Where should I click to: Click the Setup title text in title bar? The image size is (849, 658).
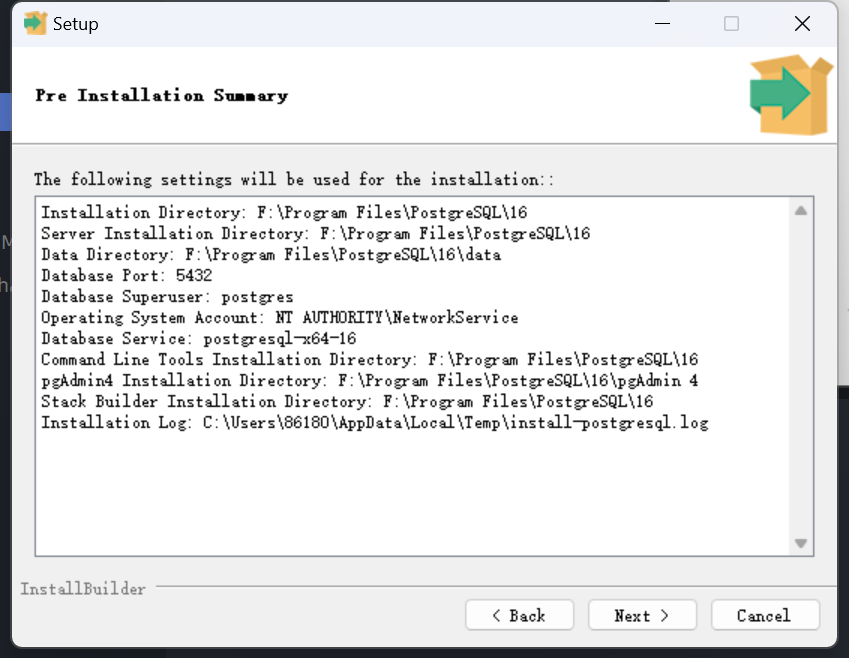76,24
